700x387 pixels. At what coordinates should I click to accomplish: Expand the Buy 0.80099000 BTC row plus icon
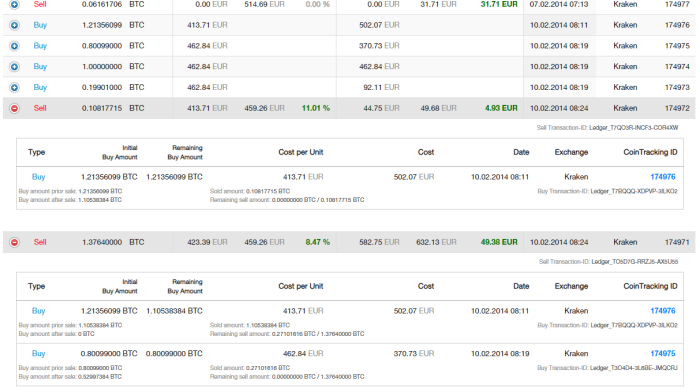[x=14, y=46]
